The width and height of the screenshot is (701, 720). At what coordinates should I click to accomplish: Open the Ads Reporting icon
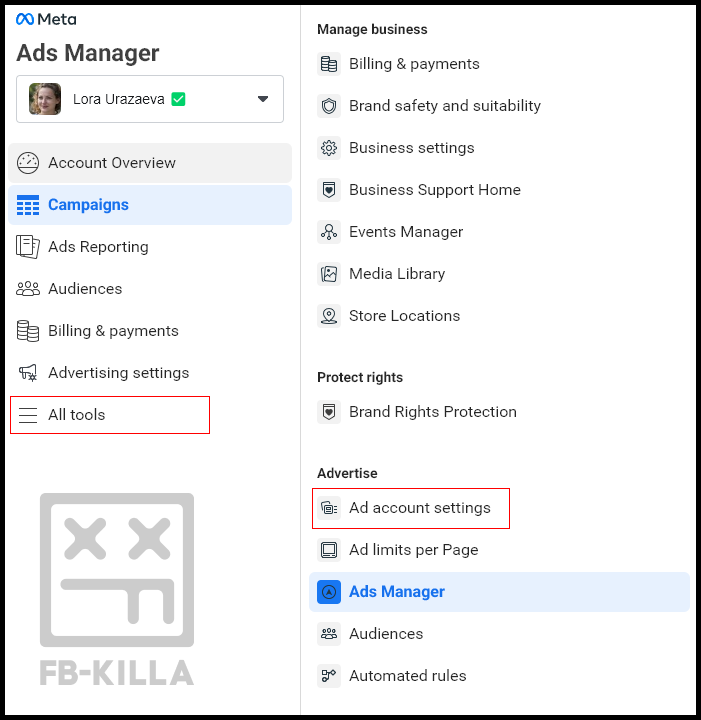pos(28,247)
